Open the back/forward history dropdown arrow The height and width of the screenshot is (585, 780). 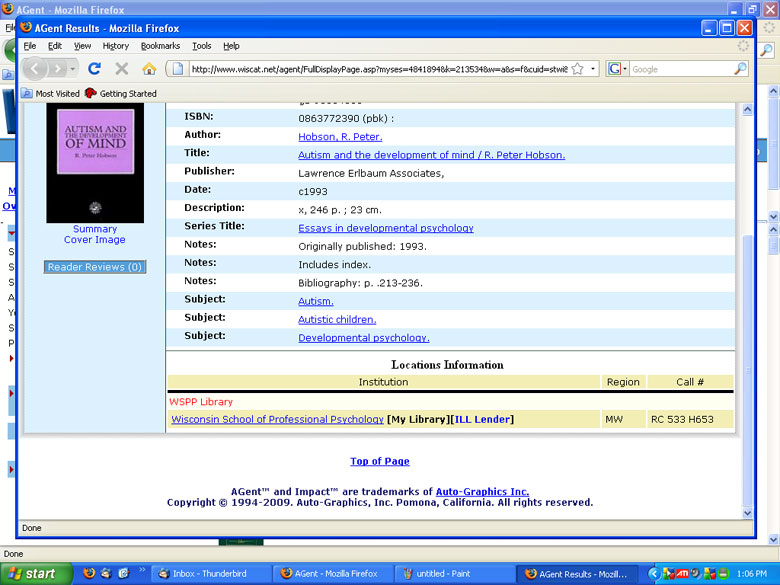coord(73,69)
